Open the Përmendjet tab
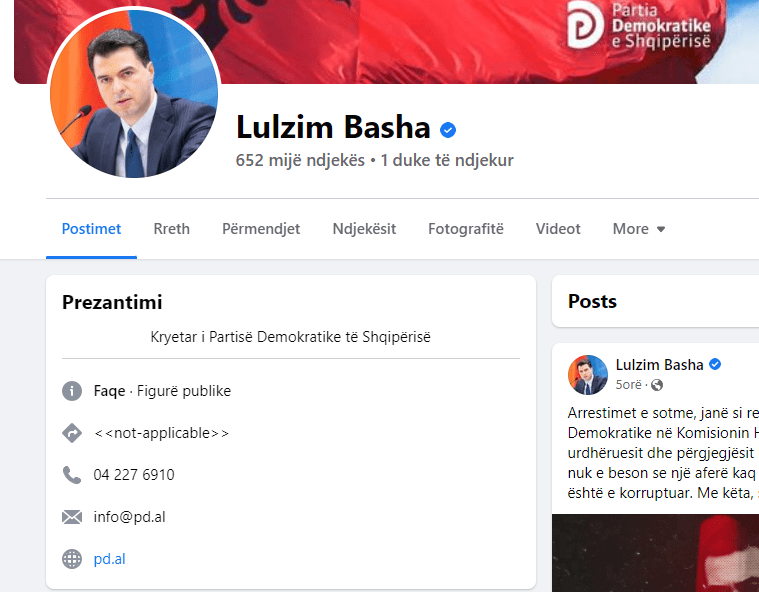Screen dimensions: 759x592 click(261, 228)
